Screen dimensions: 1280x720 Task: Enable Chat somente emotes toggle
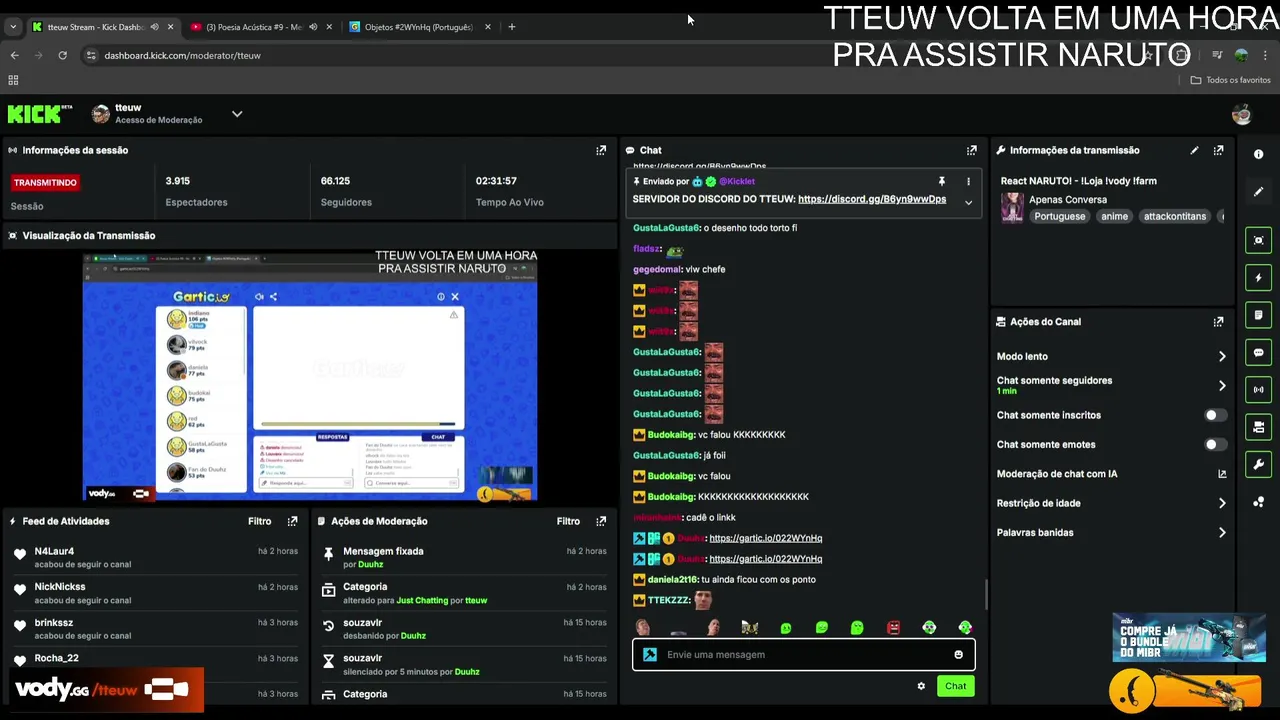click(x=1214, y=444)
